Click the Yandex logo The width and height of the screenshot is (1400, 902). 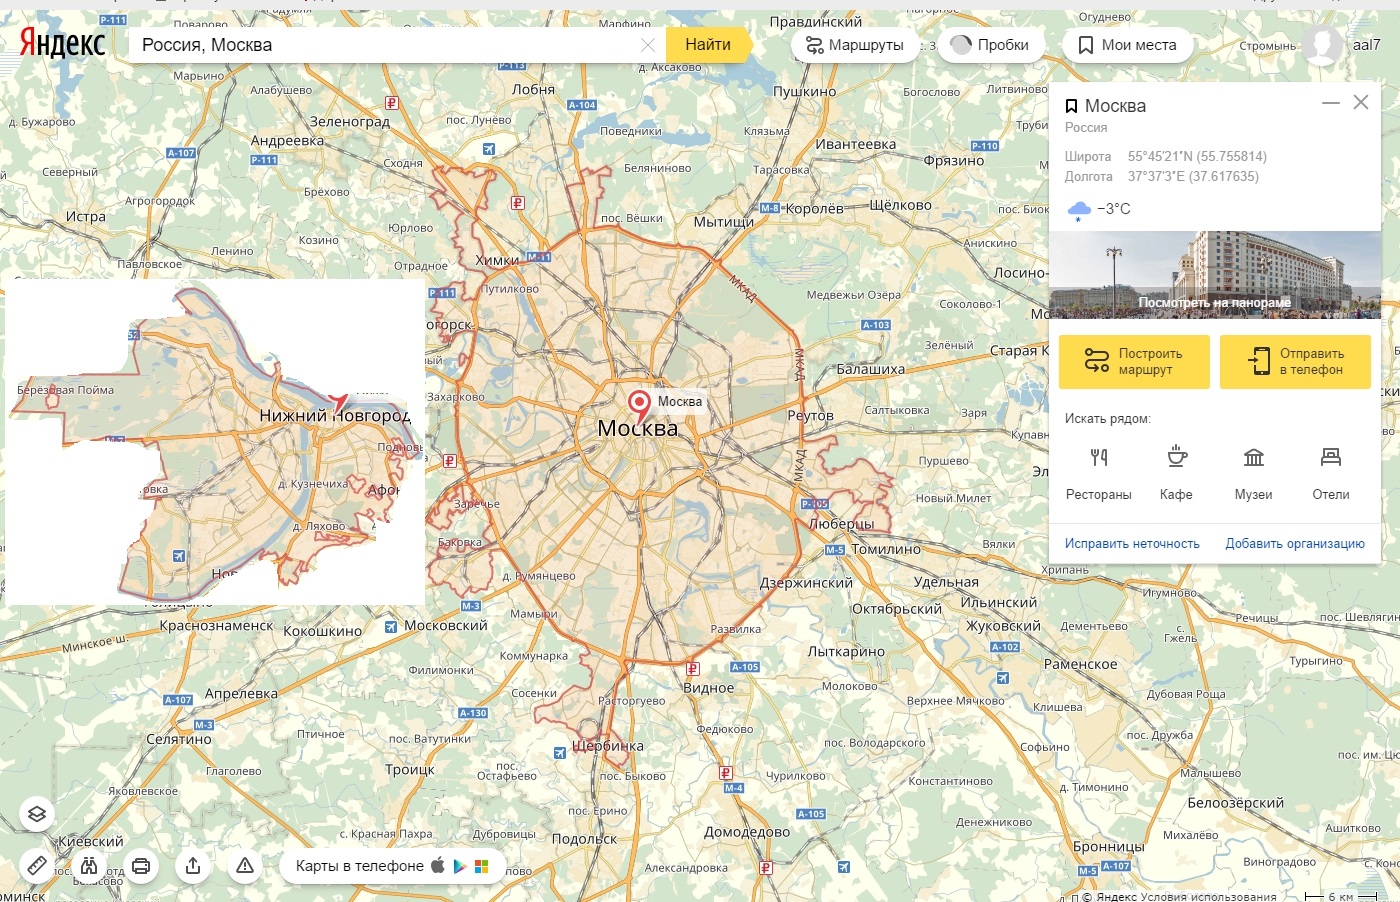coord(62,43)
